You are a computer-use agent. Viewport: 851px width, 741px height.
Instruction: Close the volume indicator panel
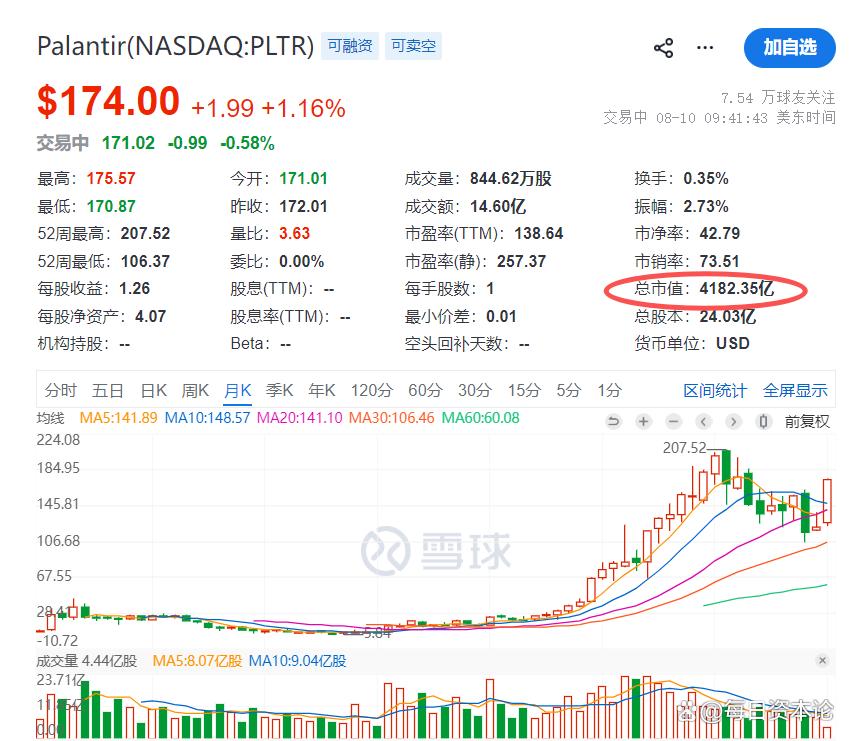[822, 661]
